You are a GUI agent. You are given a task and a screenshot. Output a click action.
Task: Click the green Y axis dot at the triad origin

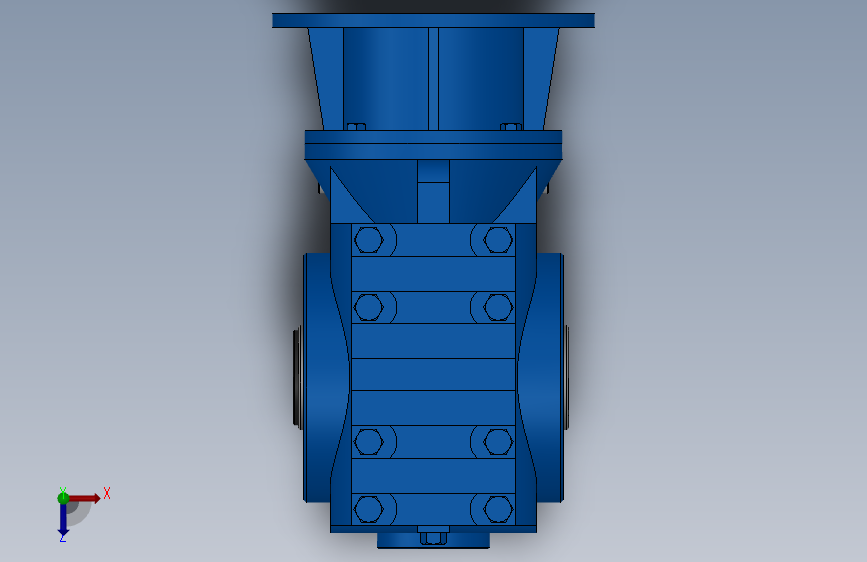63,498
